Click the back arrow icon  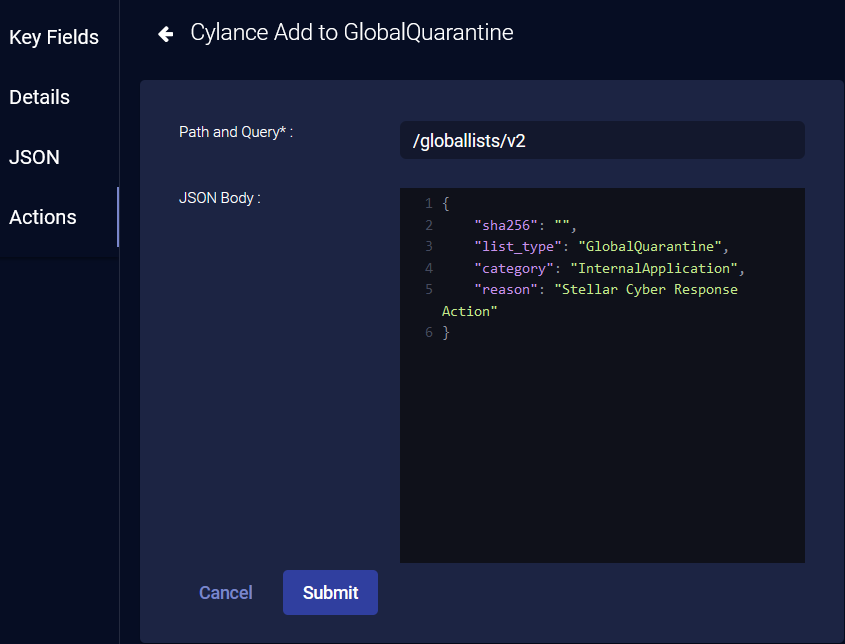click(x=165, y=34)
